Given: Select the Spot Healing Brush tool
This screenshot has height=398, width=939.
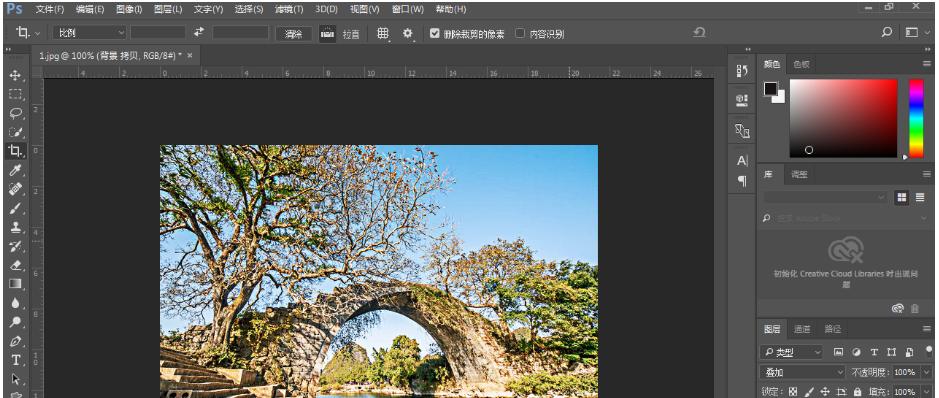Looking at the screenshot, I should pos(16,189).
